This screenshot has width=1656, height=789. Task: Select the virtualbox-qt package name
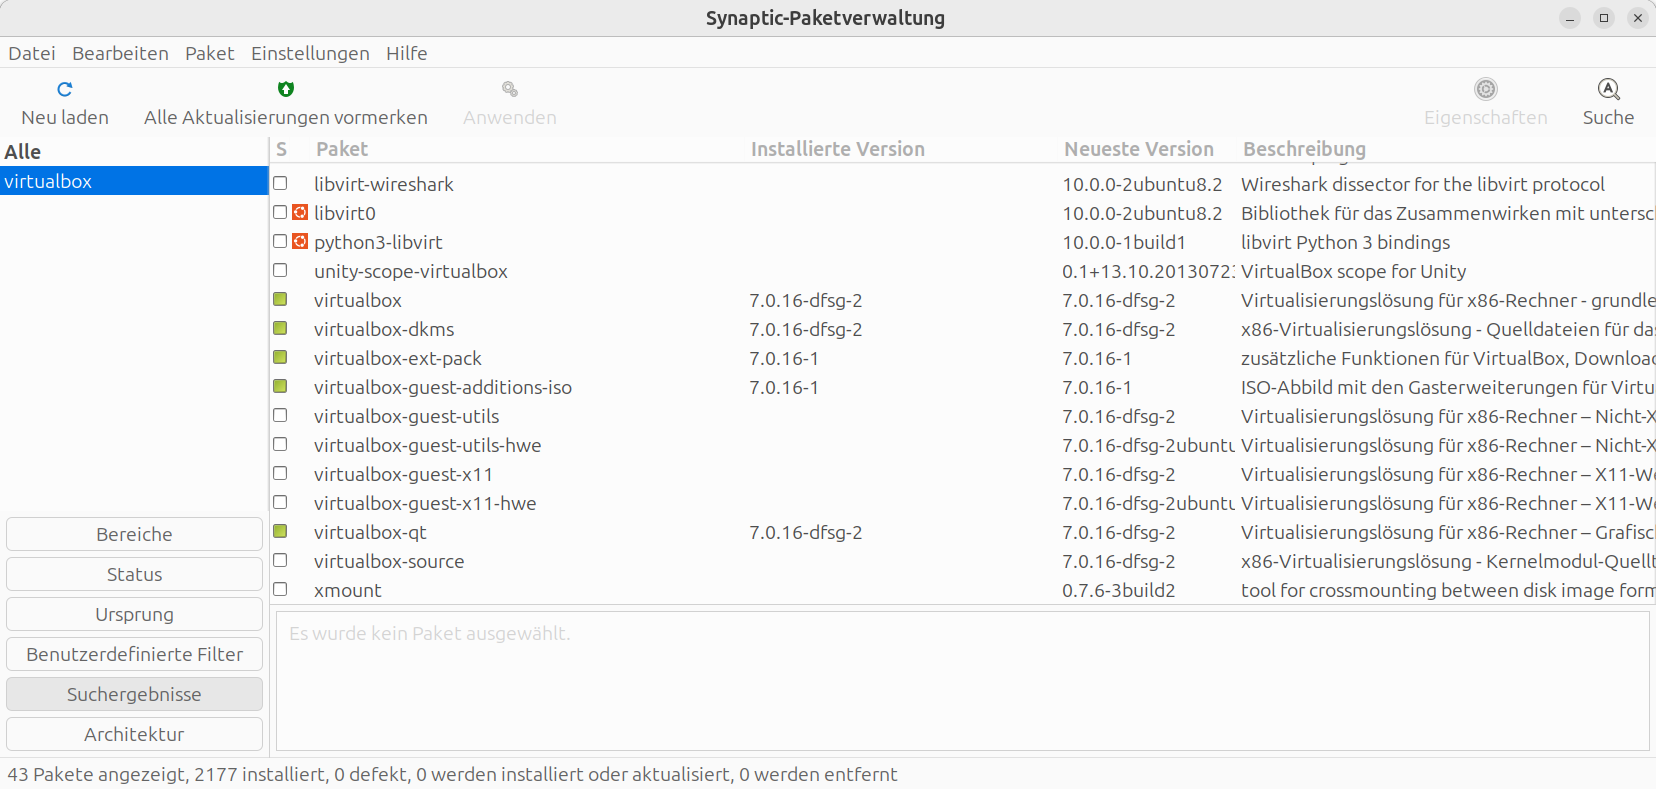[370, 532]
